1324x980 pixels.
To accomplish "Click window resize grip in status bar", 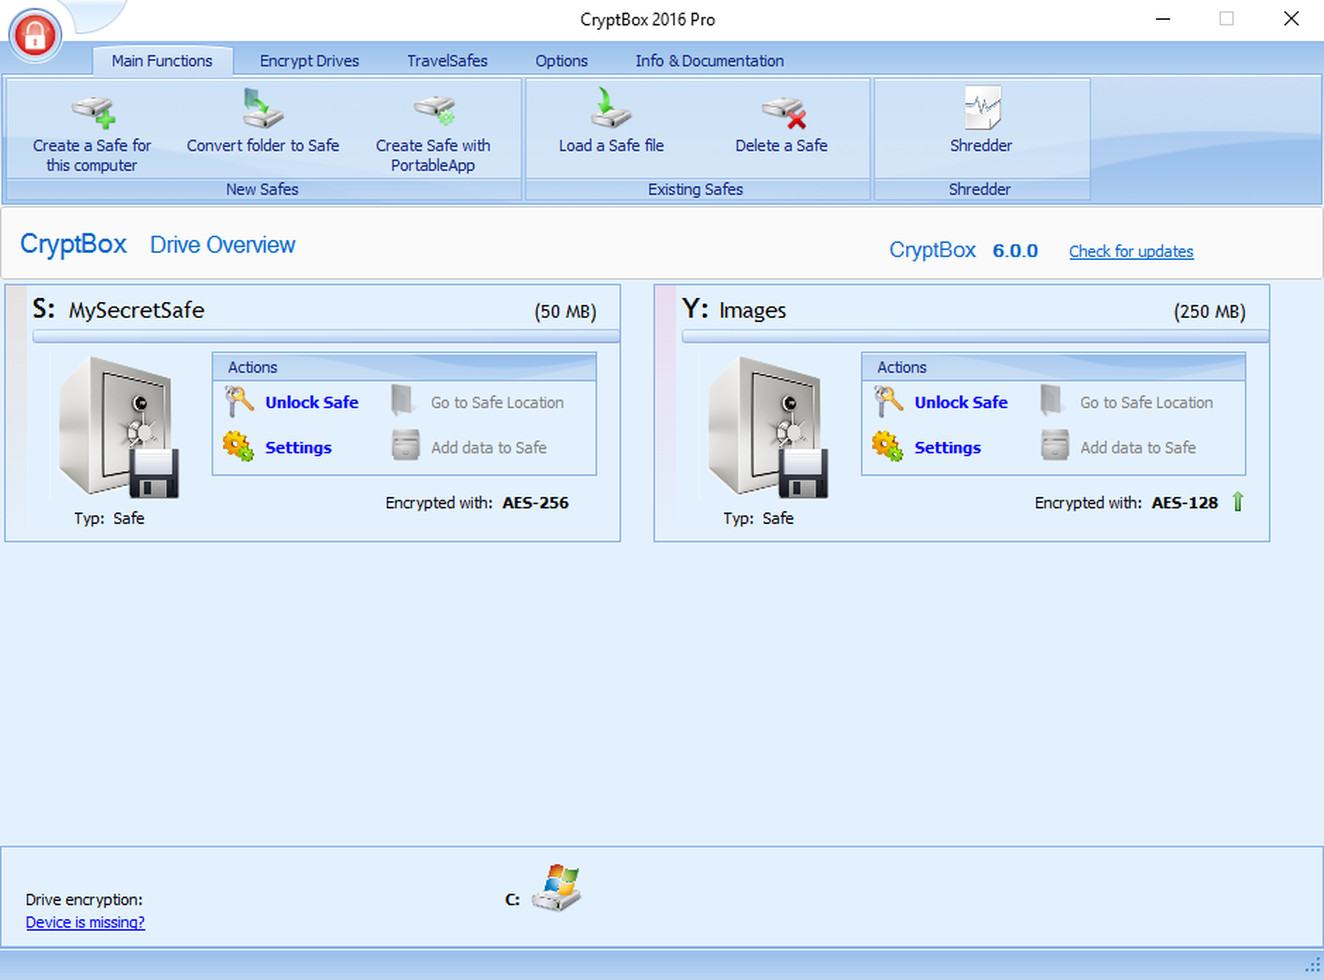I will pyautogui.click(x=1312, y=964).
